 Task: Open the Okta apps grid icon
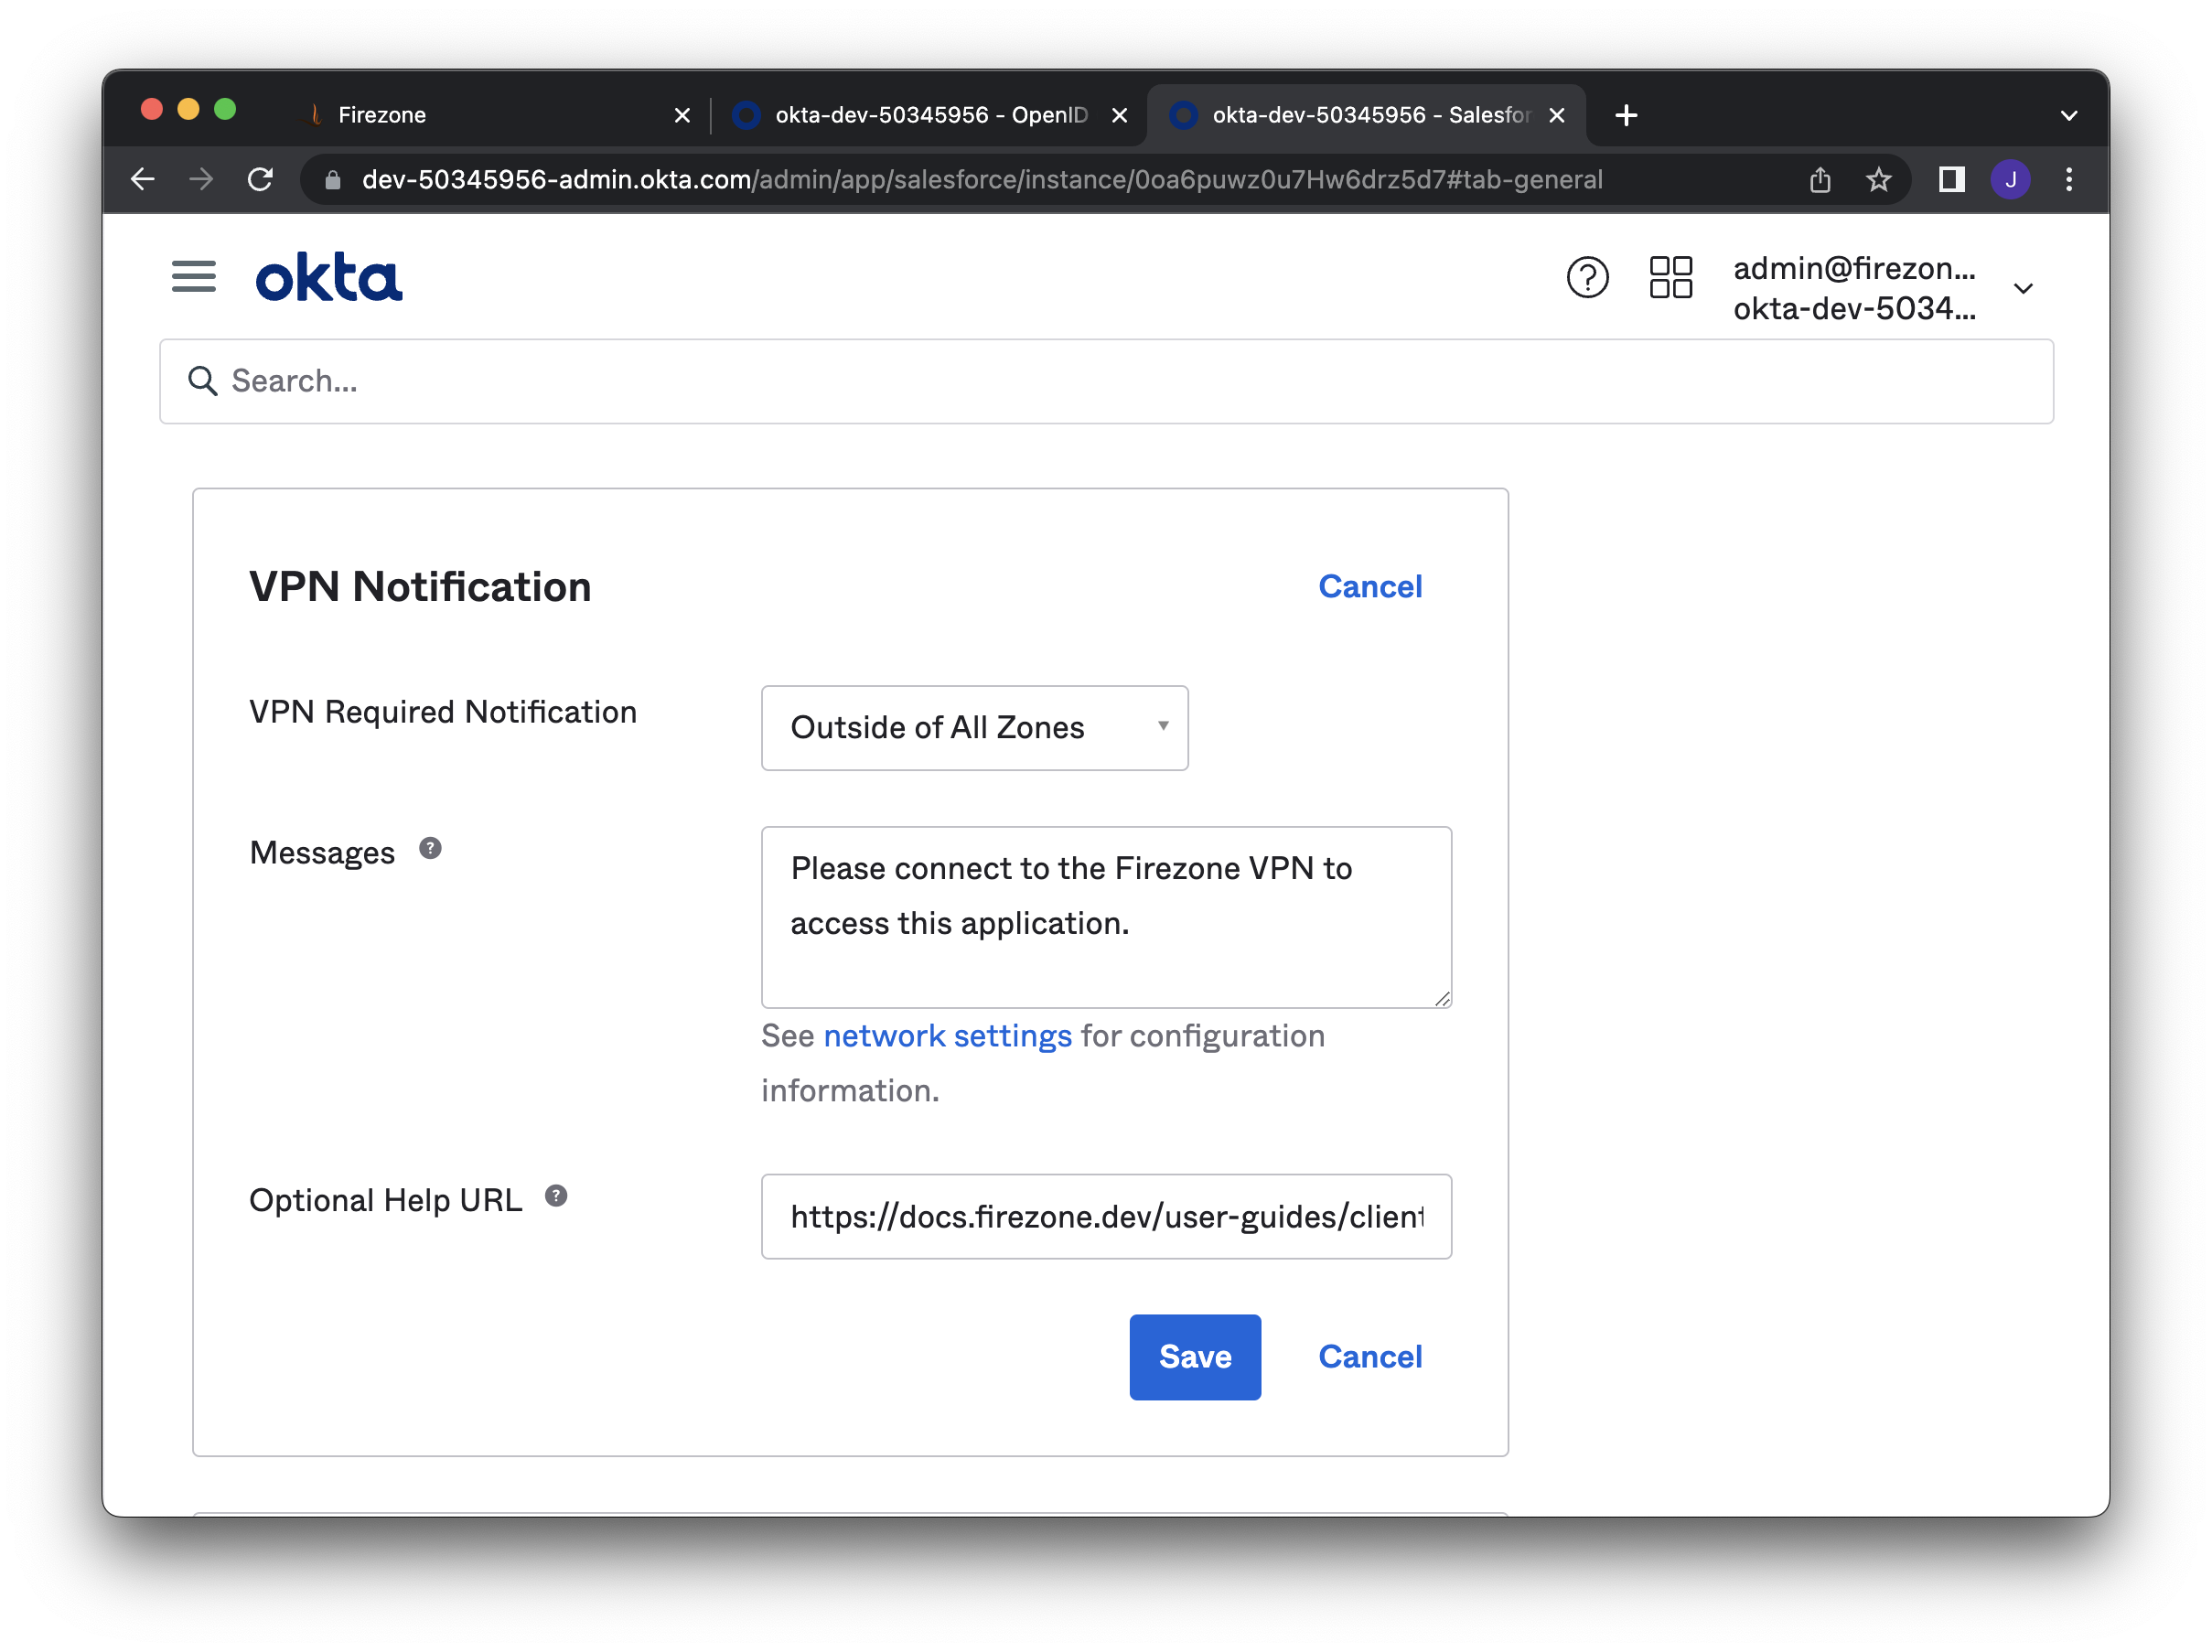(x=1670, y=280)
